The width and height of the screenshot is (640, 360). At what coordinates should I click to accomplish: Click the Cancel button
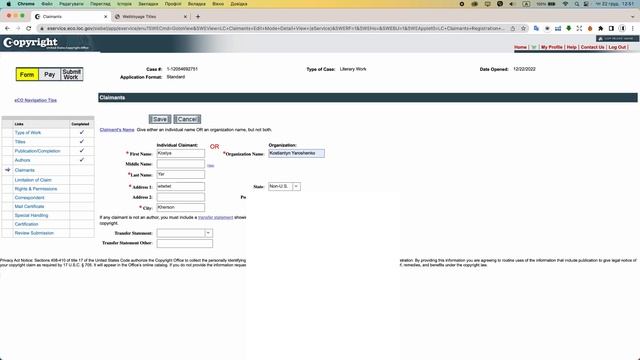click(x=187, y=119)
